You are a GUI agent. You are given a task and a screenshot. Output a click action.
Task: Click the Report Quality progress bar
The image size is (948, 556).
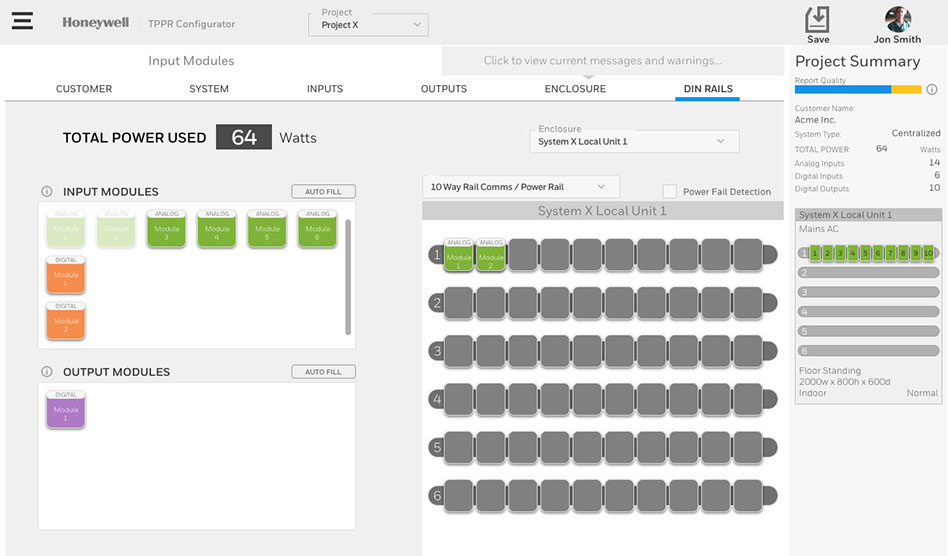click(x=857, y=89)
